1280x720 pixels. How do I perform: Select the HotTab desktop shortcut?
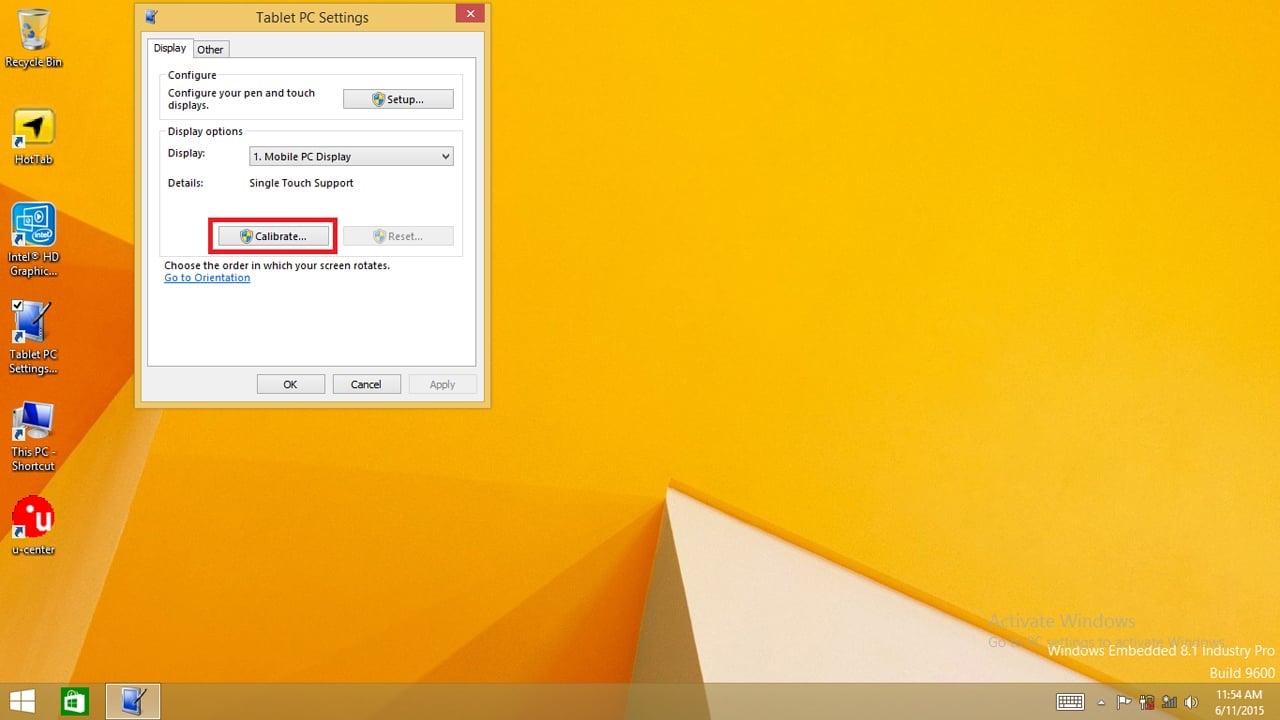click(34, 137)
